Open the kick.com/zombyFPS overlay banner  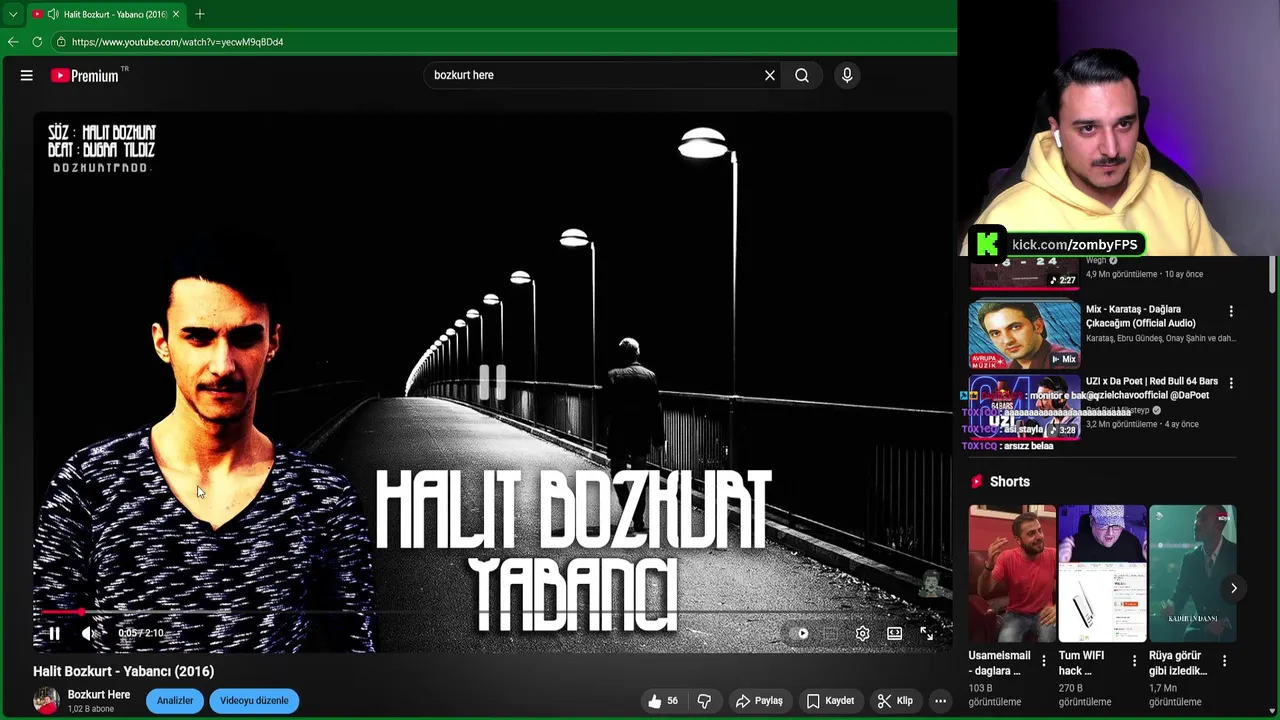point(1058,244)
